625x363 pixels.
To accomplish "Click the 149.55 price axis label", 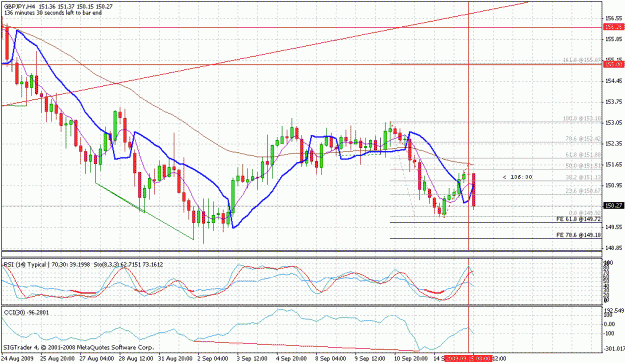I will (x=613, y=227).
